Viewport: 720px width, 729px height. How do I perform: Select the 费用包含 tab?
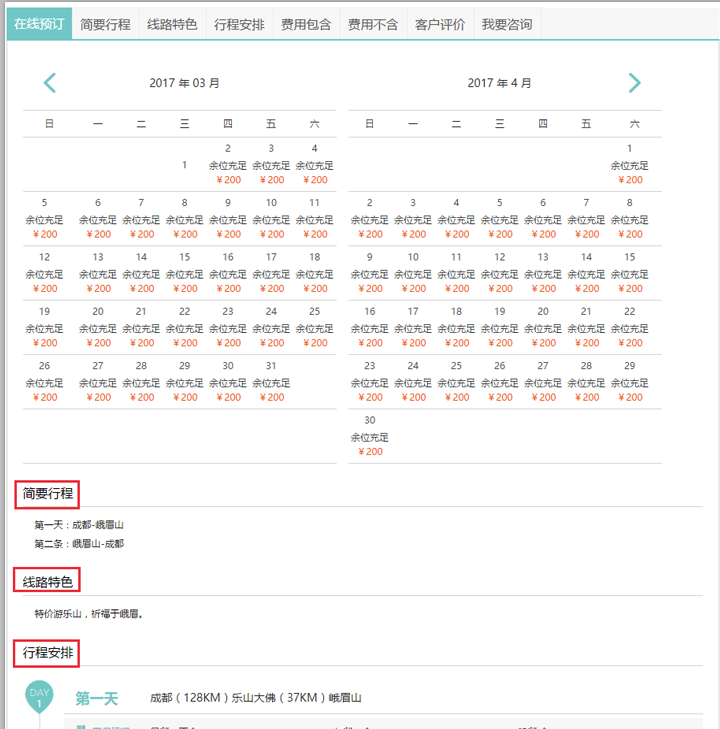pos(306,25)
